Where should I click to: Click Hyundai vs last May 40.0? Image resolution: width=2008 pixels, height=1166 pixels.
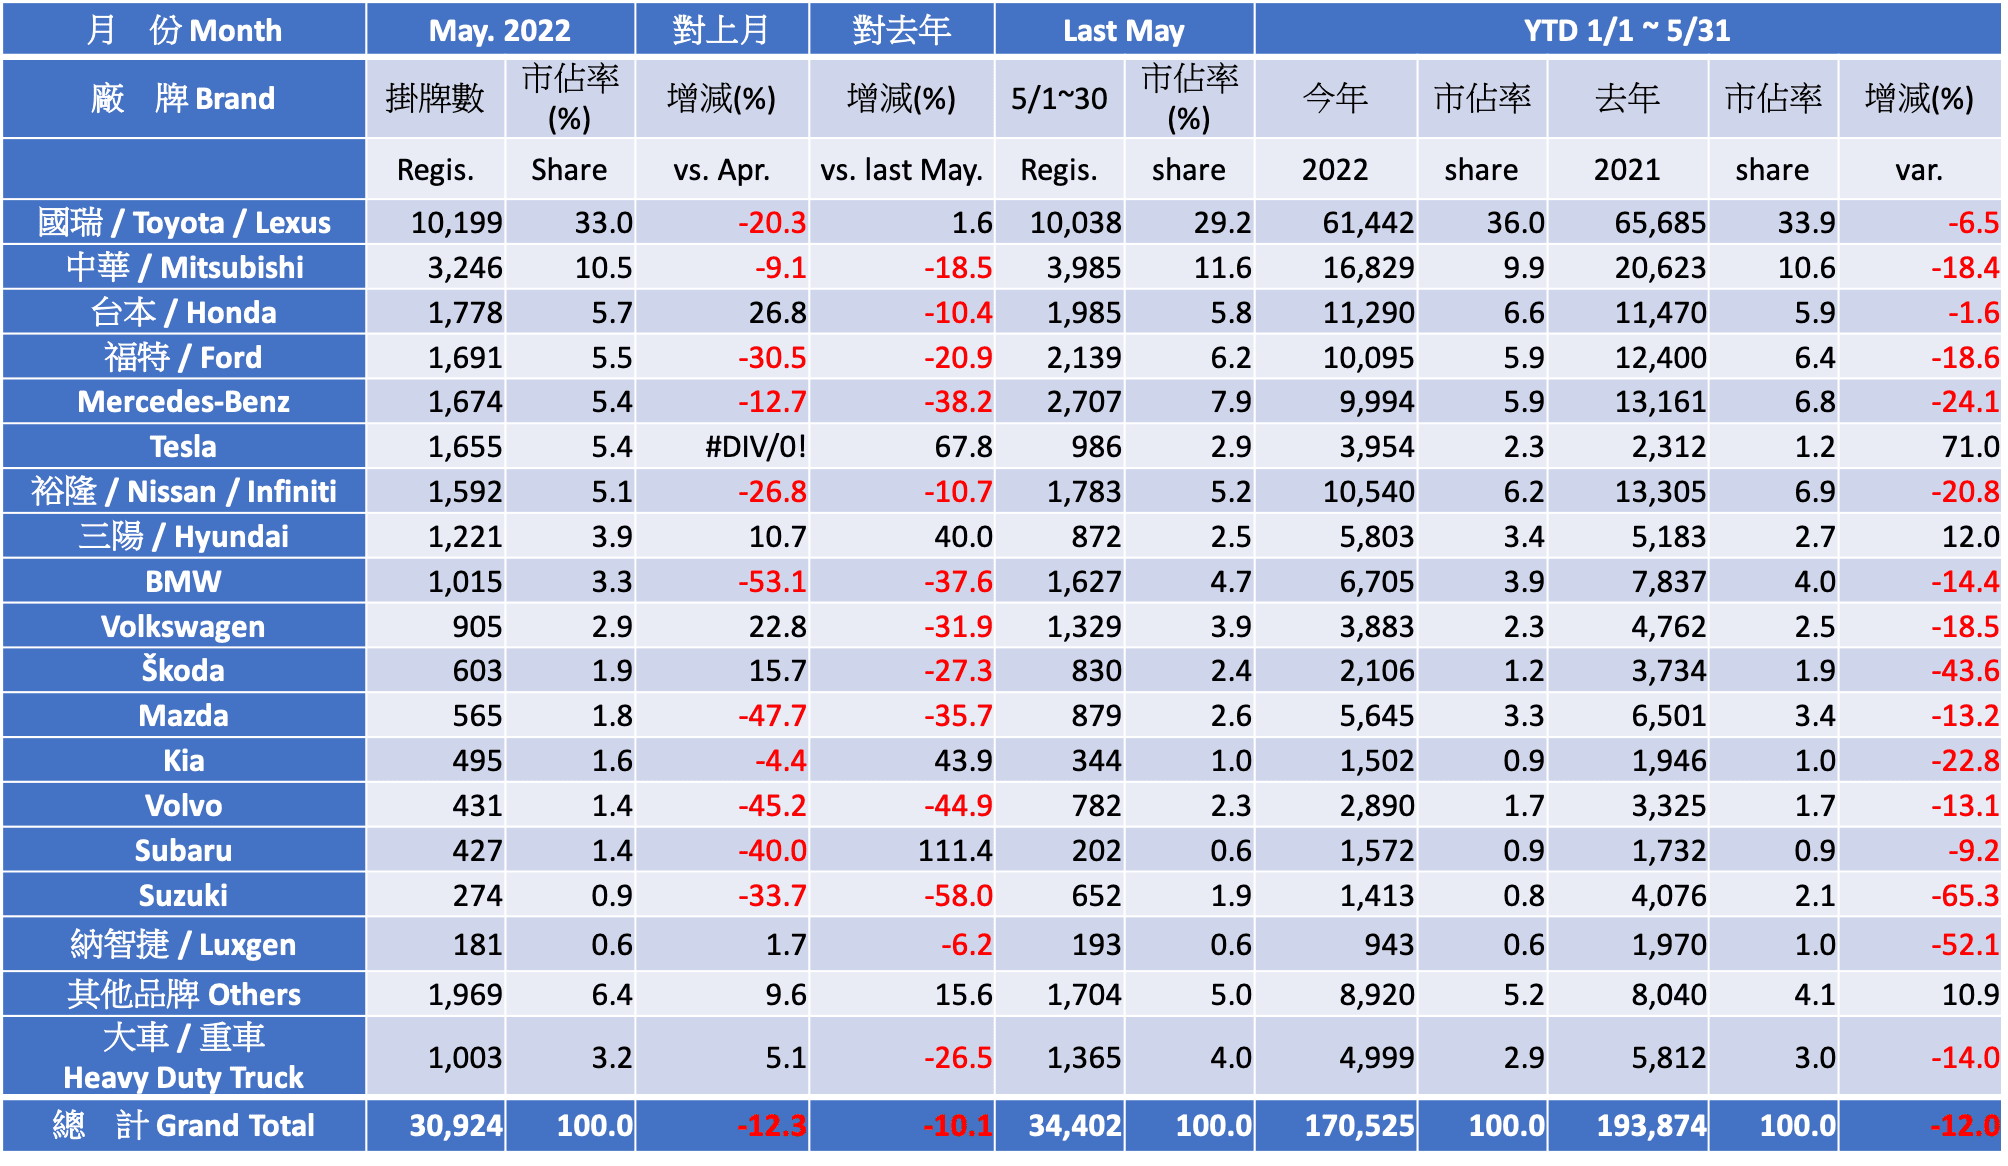point(902,536)
